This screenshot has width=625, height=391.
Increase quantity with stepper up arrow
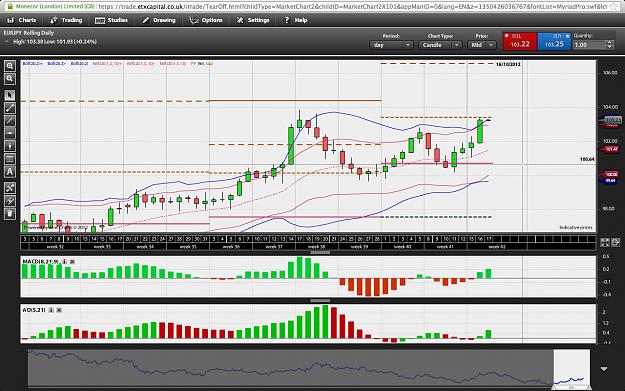coord(609,43)
